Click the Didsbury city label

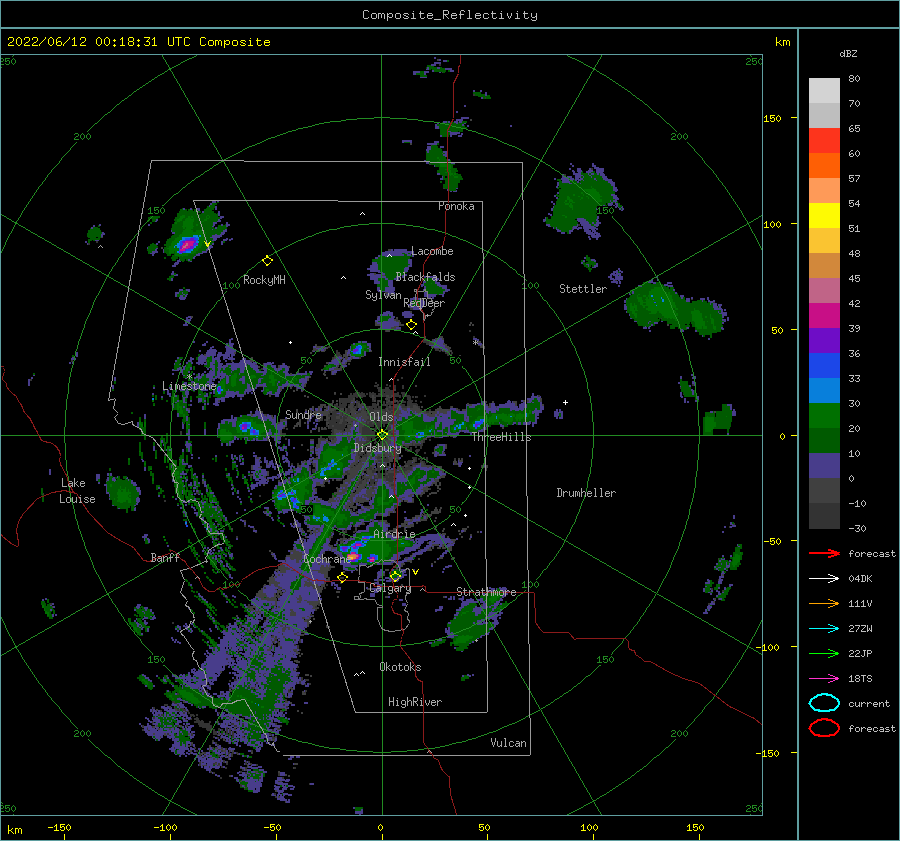377,448
